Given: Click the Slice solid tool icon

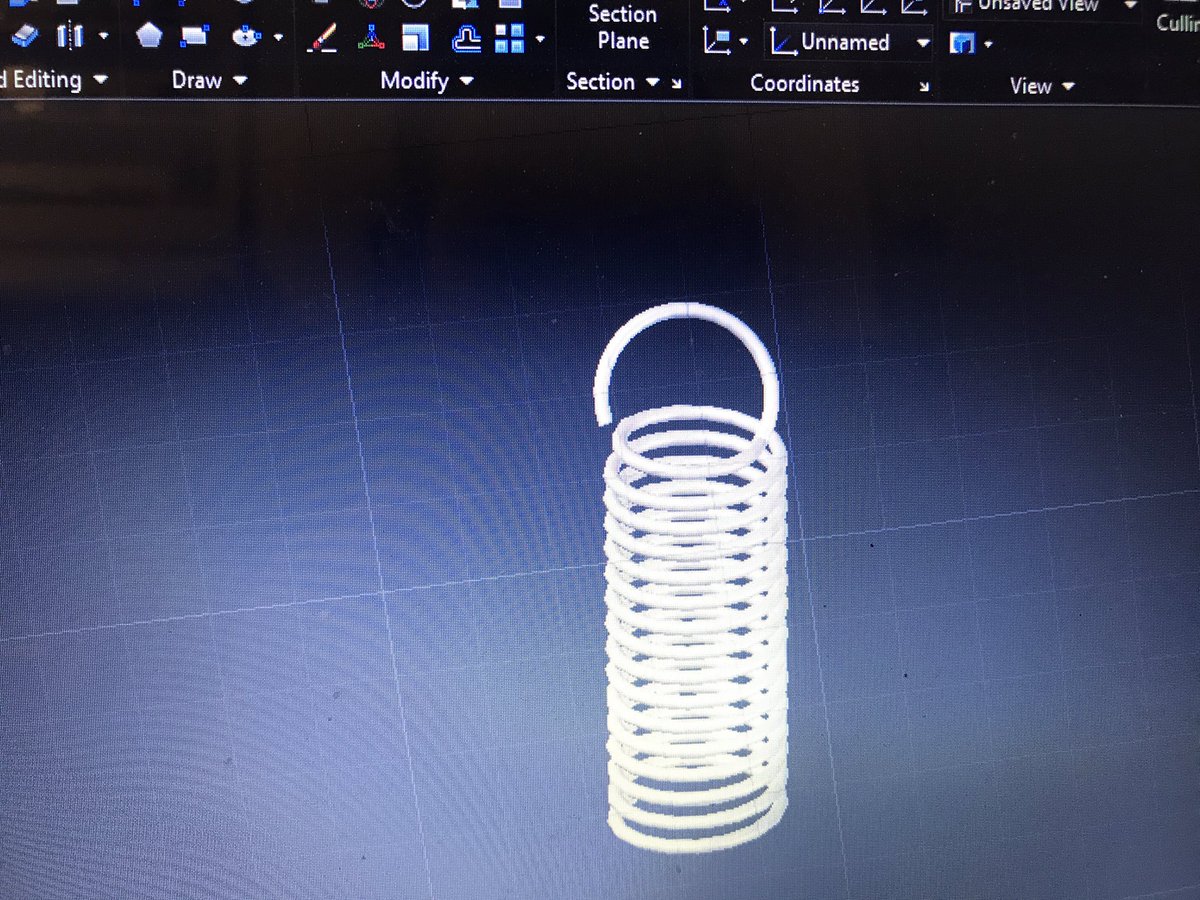Looking at the screenshot, I should click(x=70, y=37).
